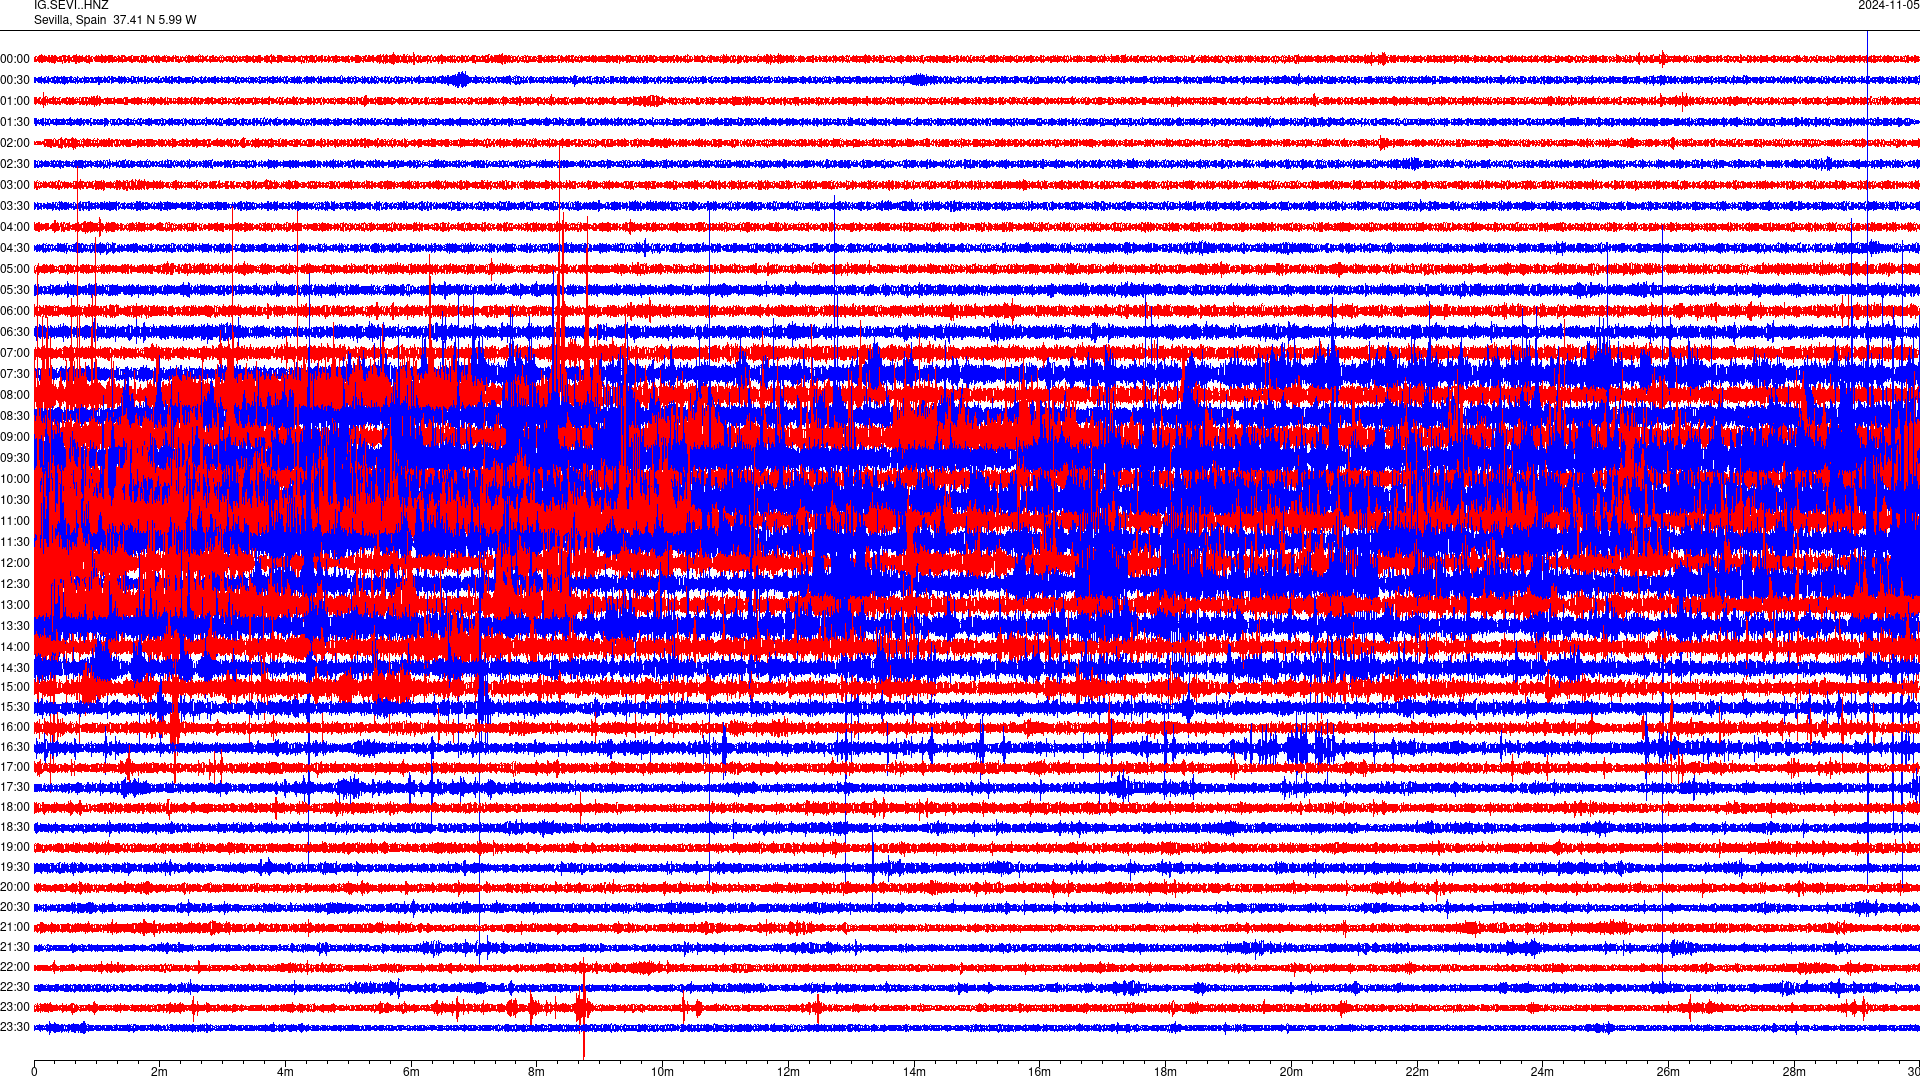This screenshot has width=1920, height=1080.
Task: Click the 10:30 row label
Action: pos(15,500)
